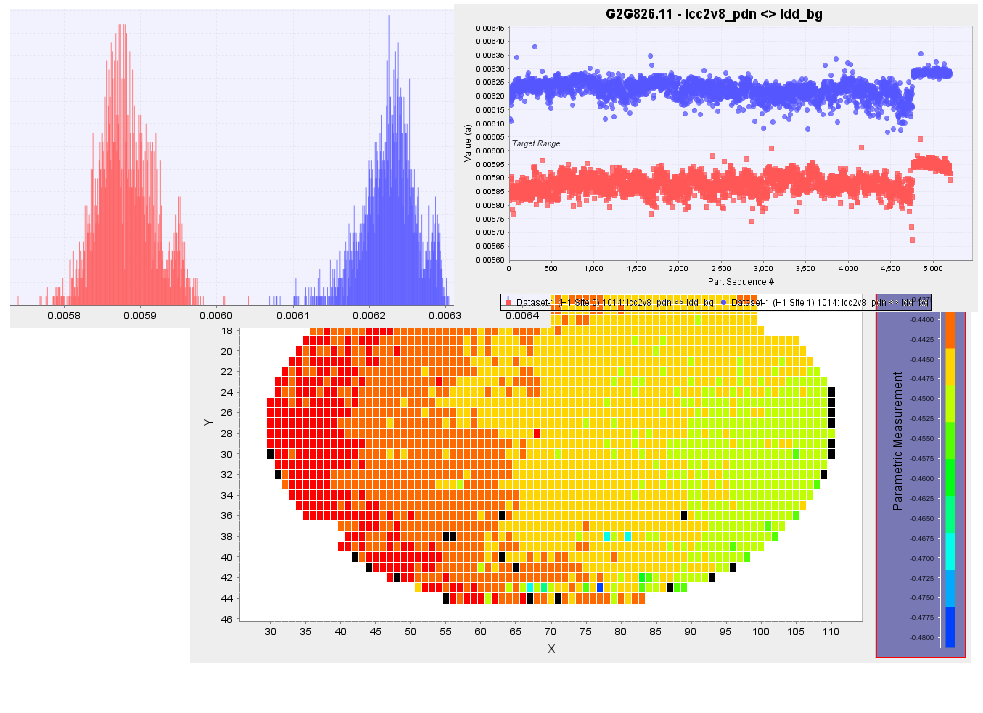The width and height of the screenshot is (983, 713).
Task: Click the red square marker in the scatter legend
Action: tap(507, 301)
